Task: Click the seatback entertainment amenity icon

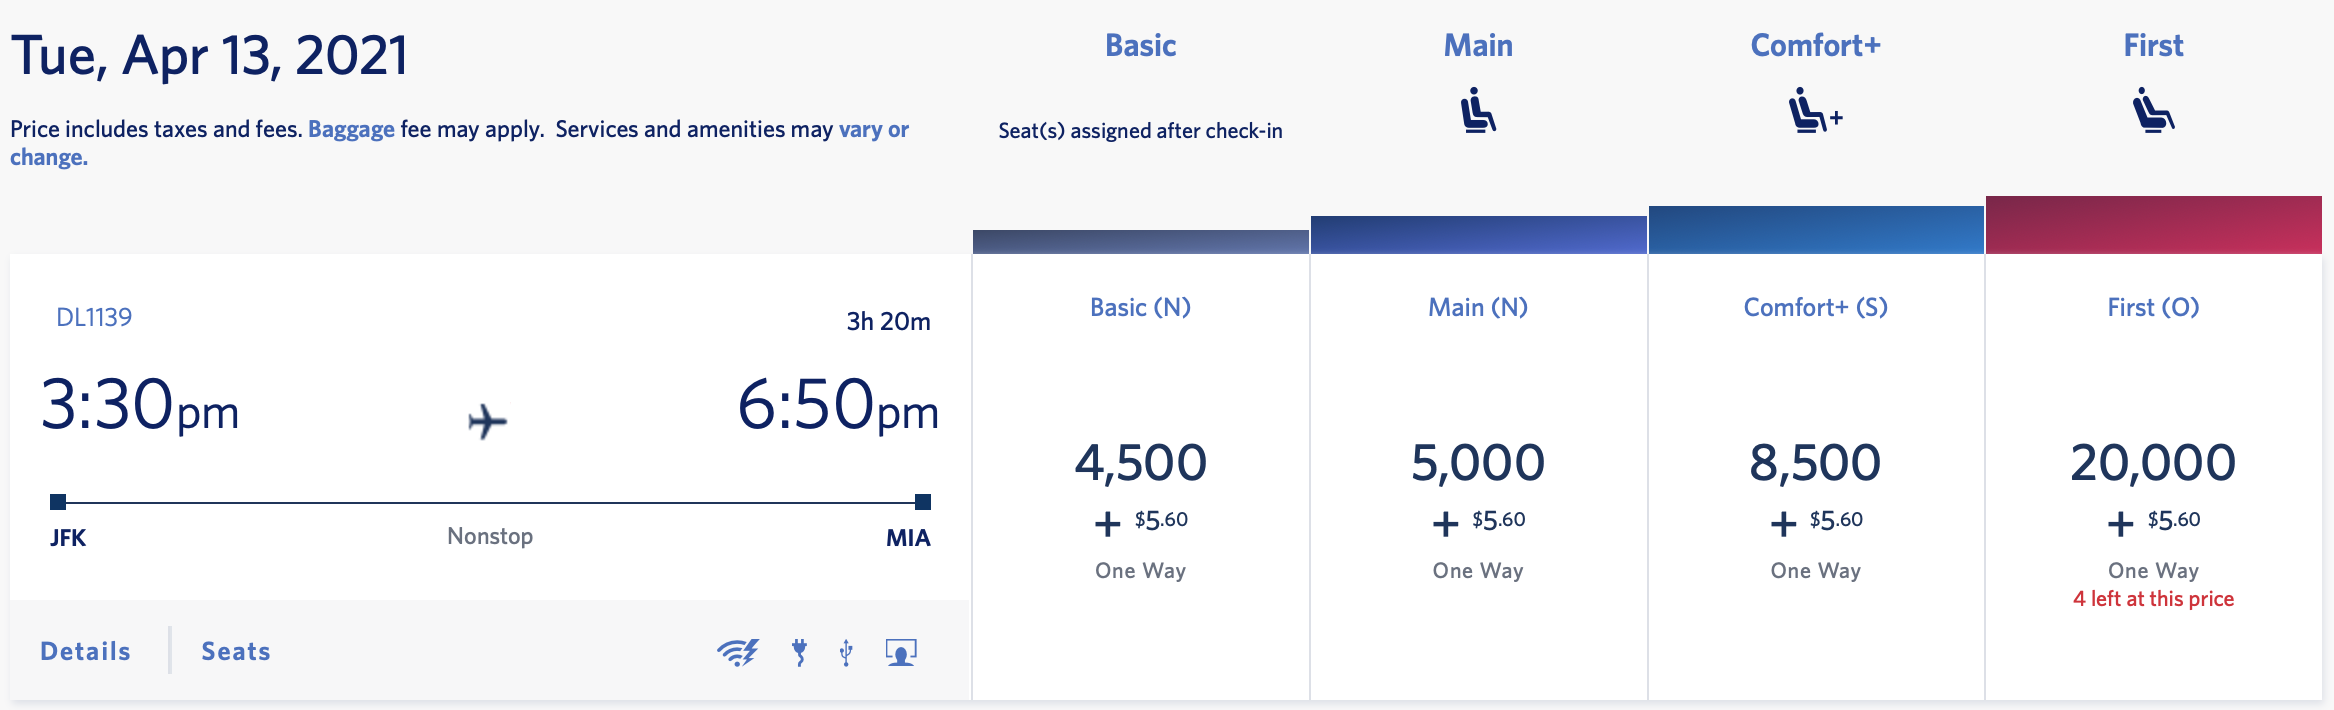Action: click(x=899, y=651)
